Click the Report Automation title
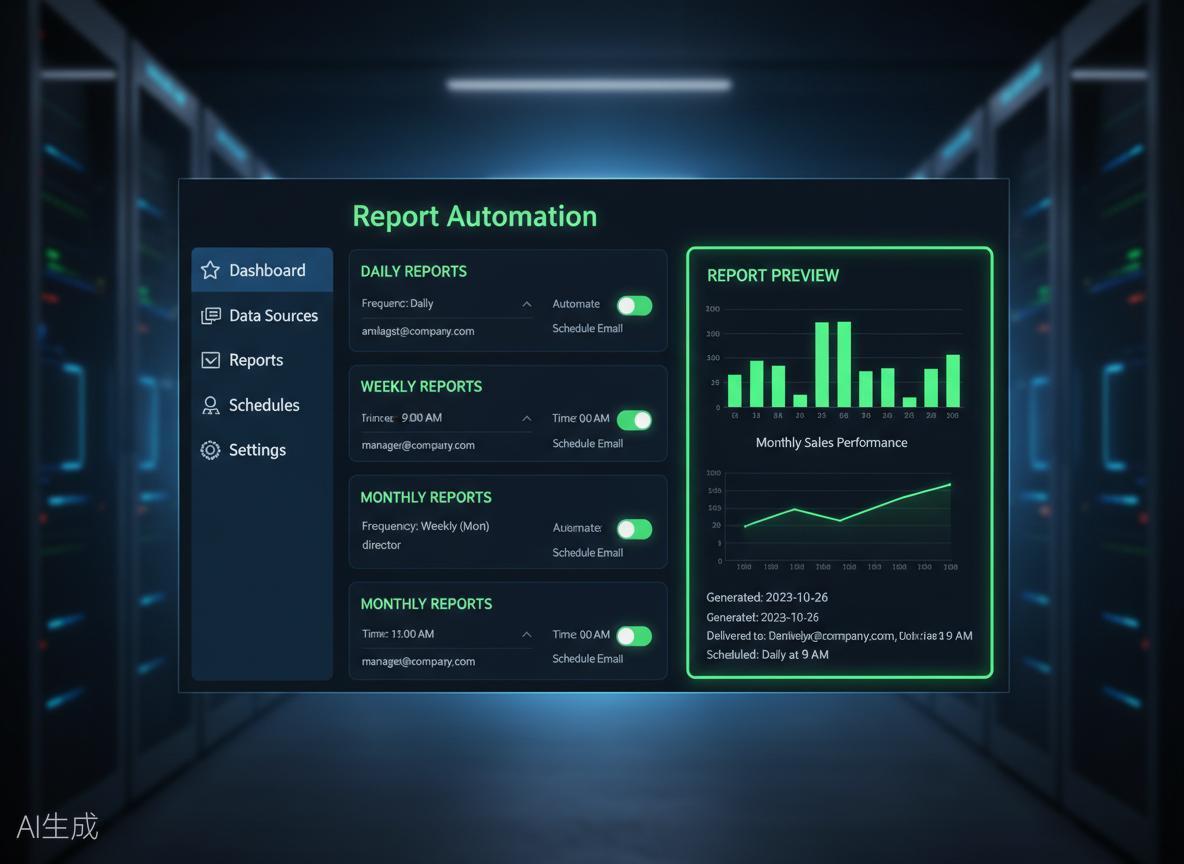The width and height of the screenshot is (1184, 864). (475, 217)
